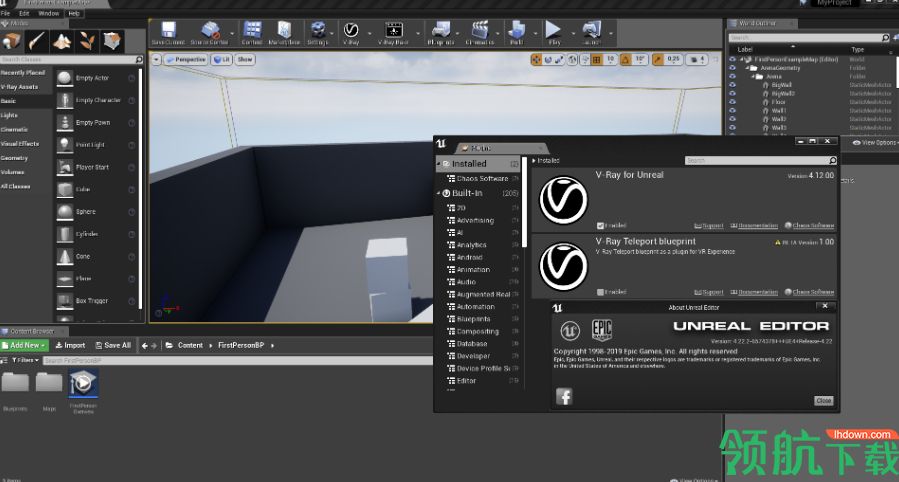Toggle visibility of Wall1 actor

point(732,111)
